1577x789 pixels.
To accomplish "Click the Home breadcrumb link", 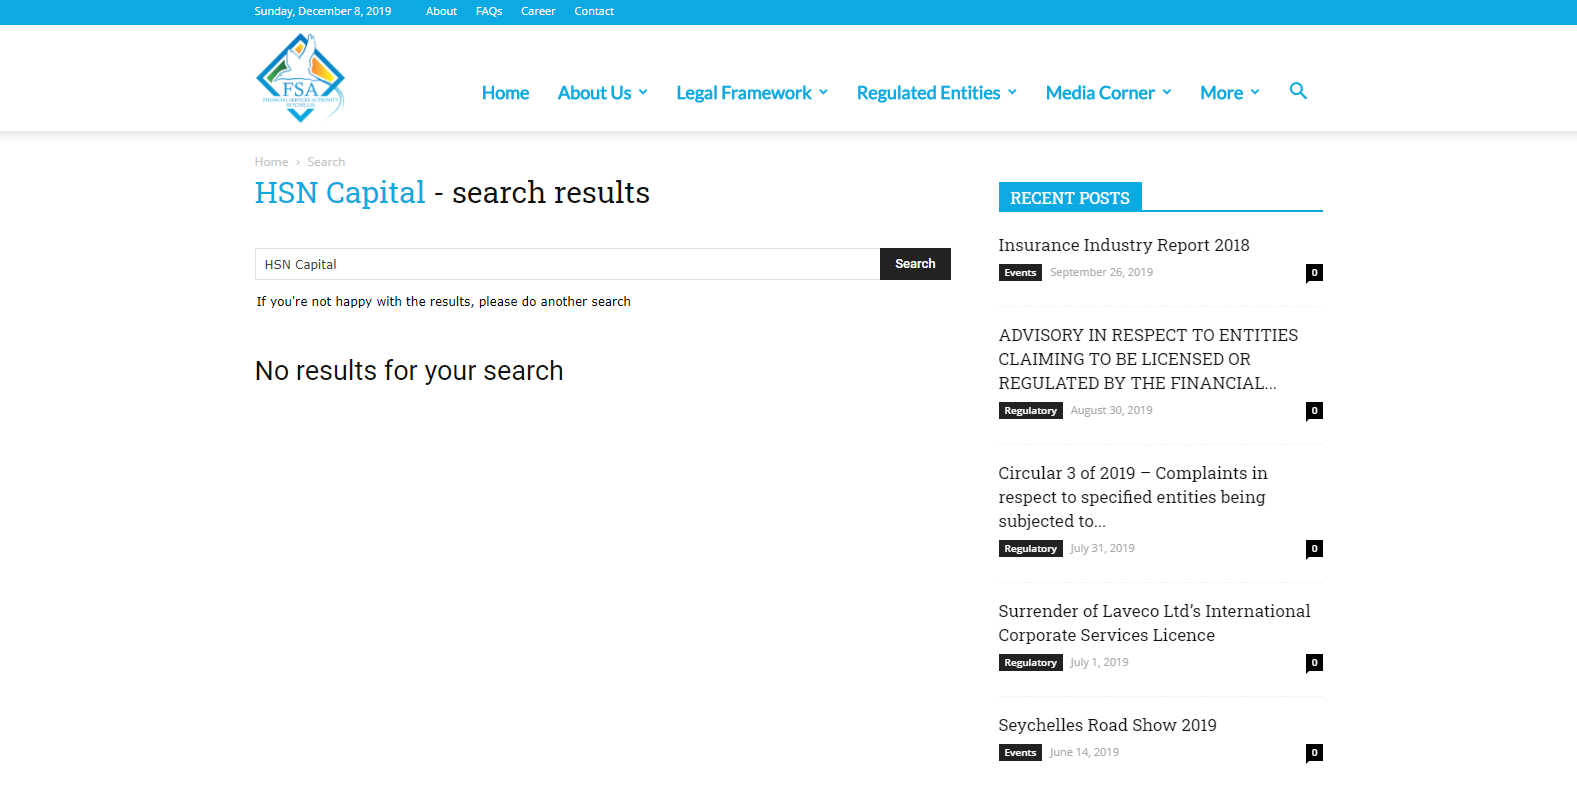I will [271, 162].
